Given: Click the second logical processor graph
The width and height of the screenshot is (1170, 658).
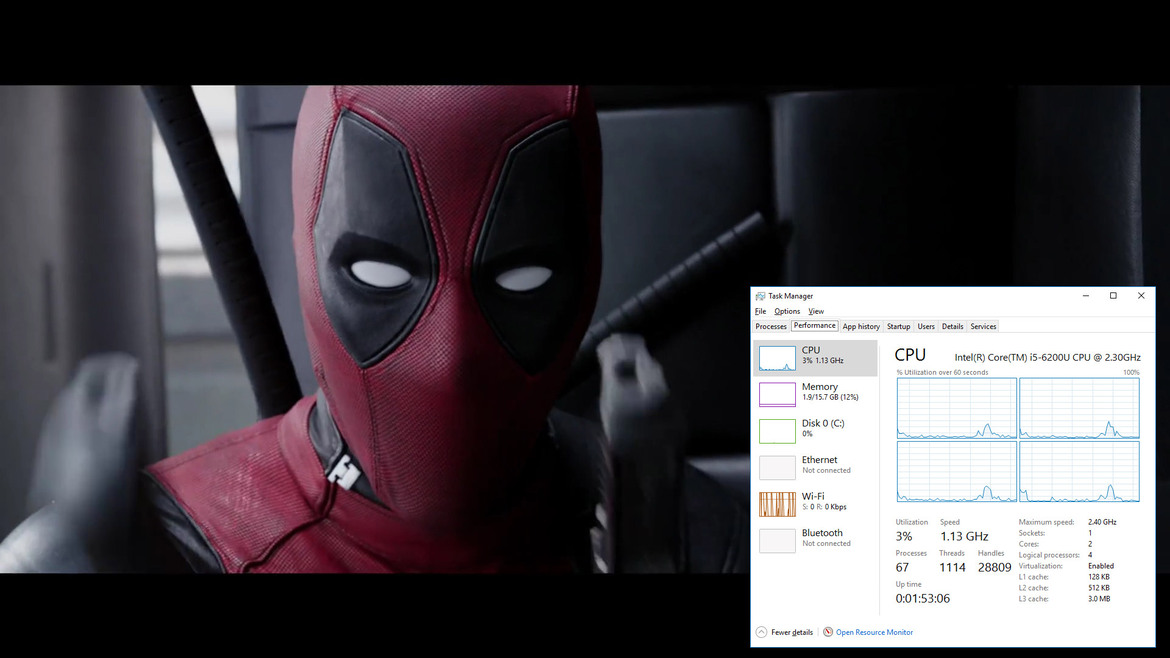Looking at the screenshot, I should (1079, 408).
